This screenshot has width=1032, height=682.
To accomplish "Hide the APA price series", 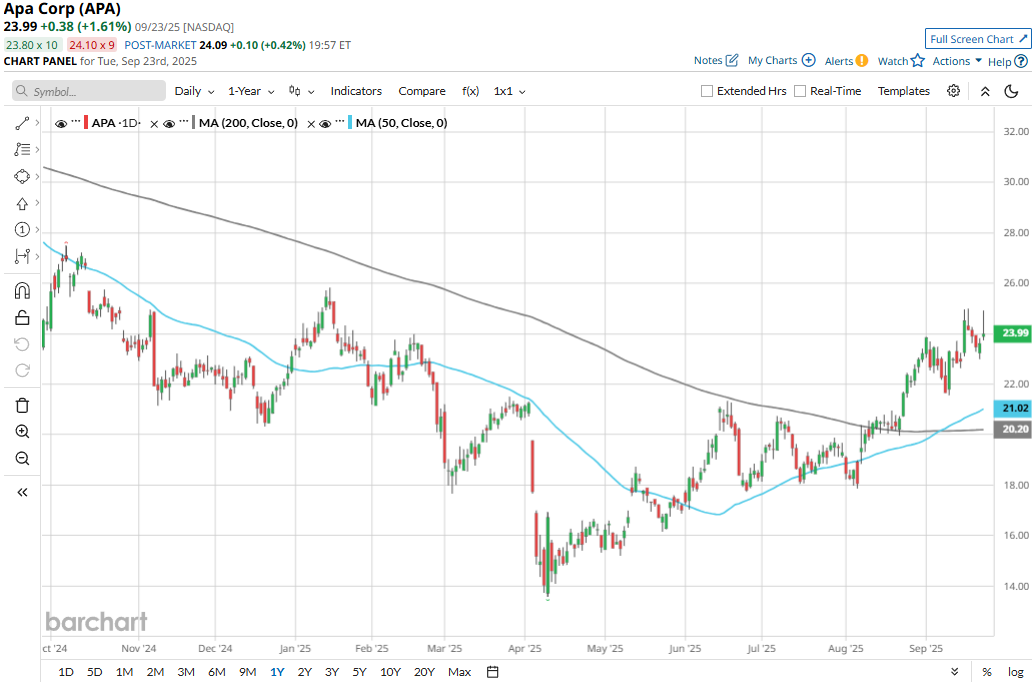I will (62, 123).
